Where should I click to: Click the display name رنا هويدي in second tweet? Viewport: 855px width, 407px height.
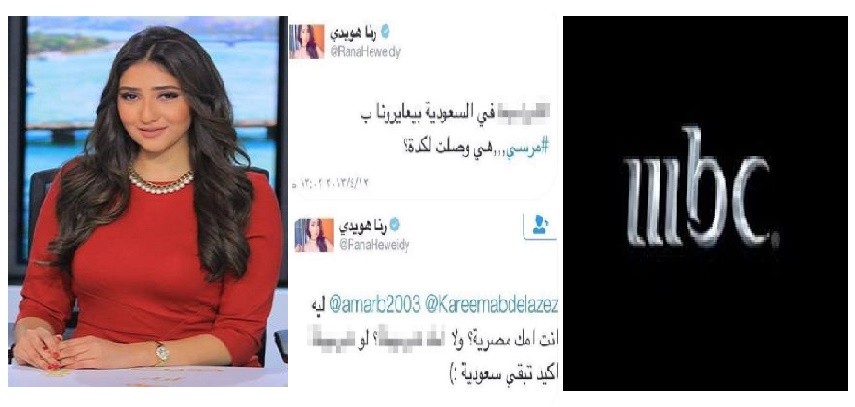coord(363,225)
